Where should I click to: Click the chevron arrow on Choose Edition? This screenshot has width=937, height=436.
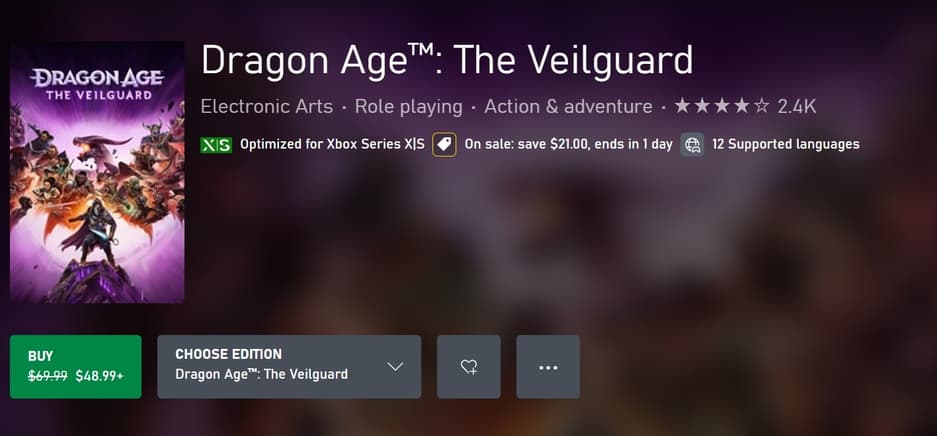coord(395,367)
